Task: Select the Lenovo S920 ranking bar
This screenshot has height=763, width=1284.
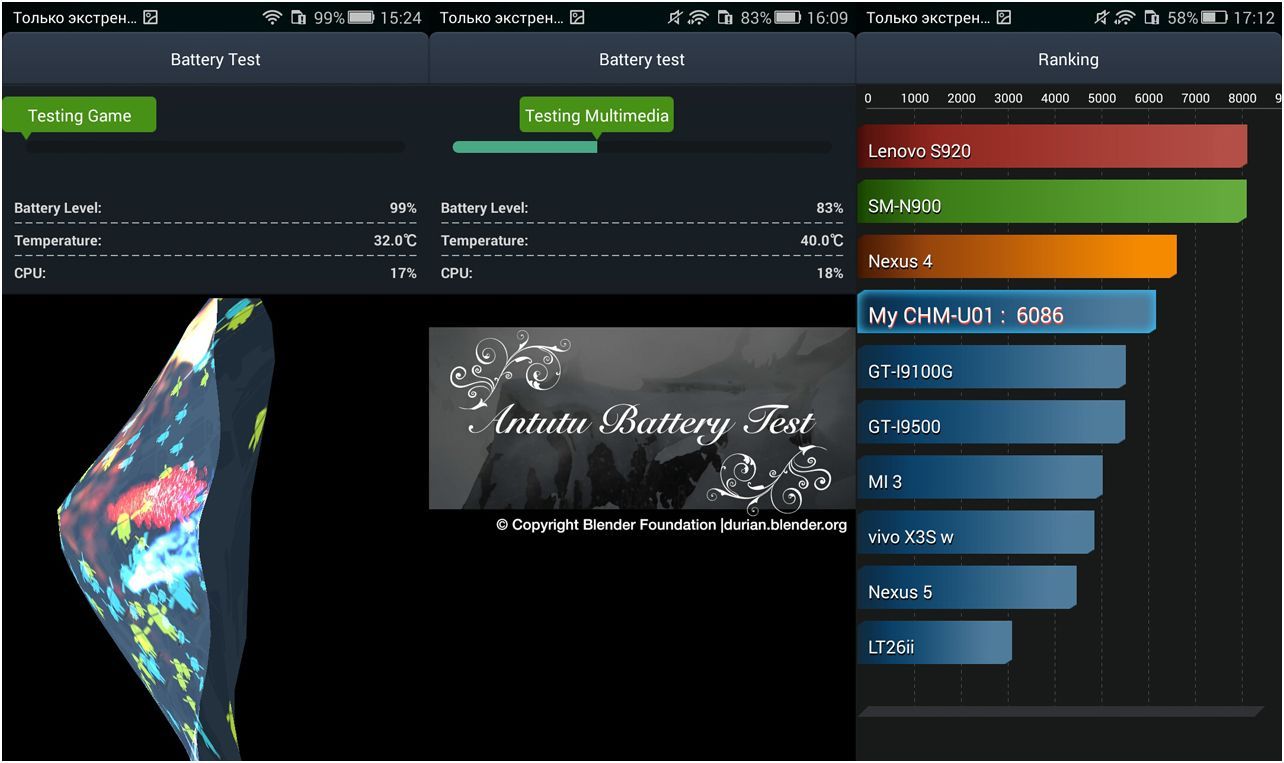Action: point(1052,147)
